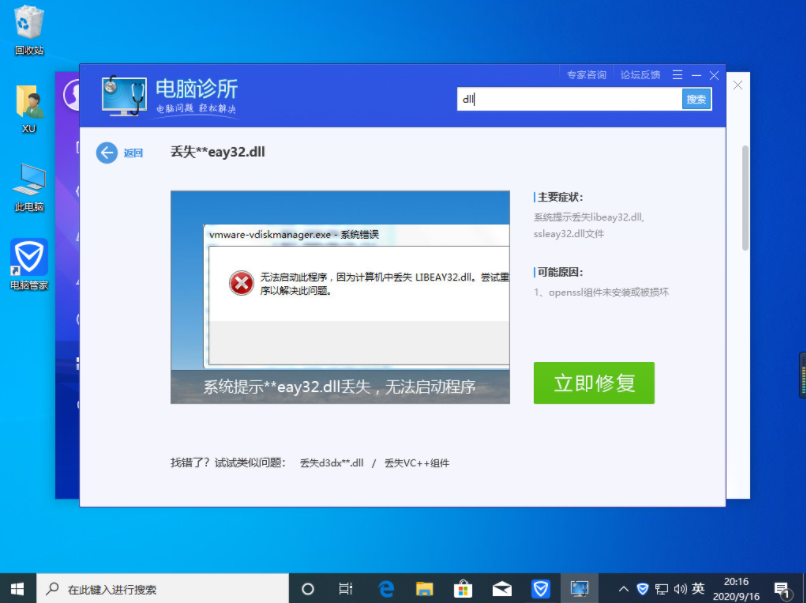The height and width of the screenshot is (603, 806).
Task: Click the green 立即修复 repair button
Action: coord(594,382)
